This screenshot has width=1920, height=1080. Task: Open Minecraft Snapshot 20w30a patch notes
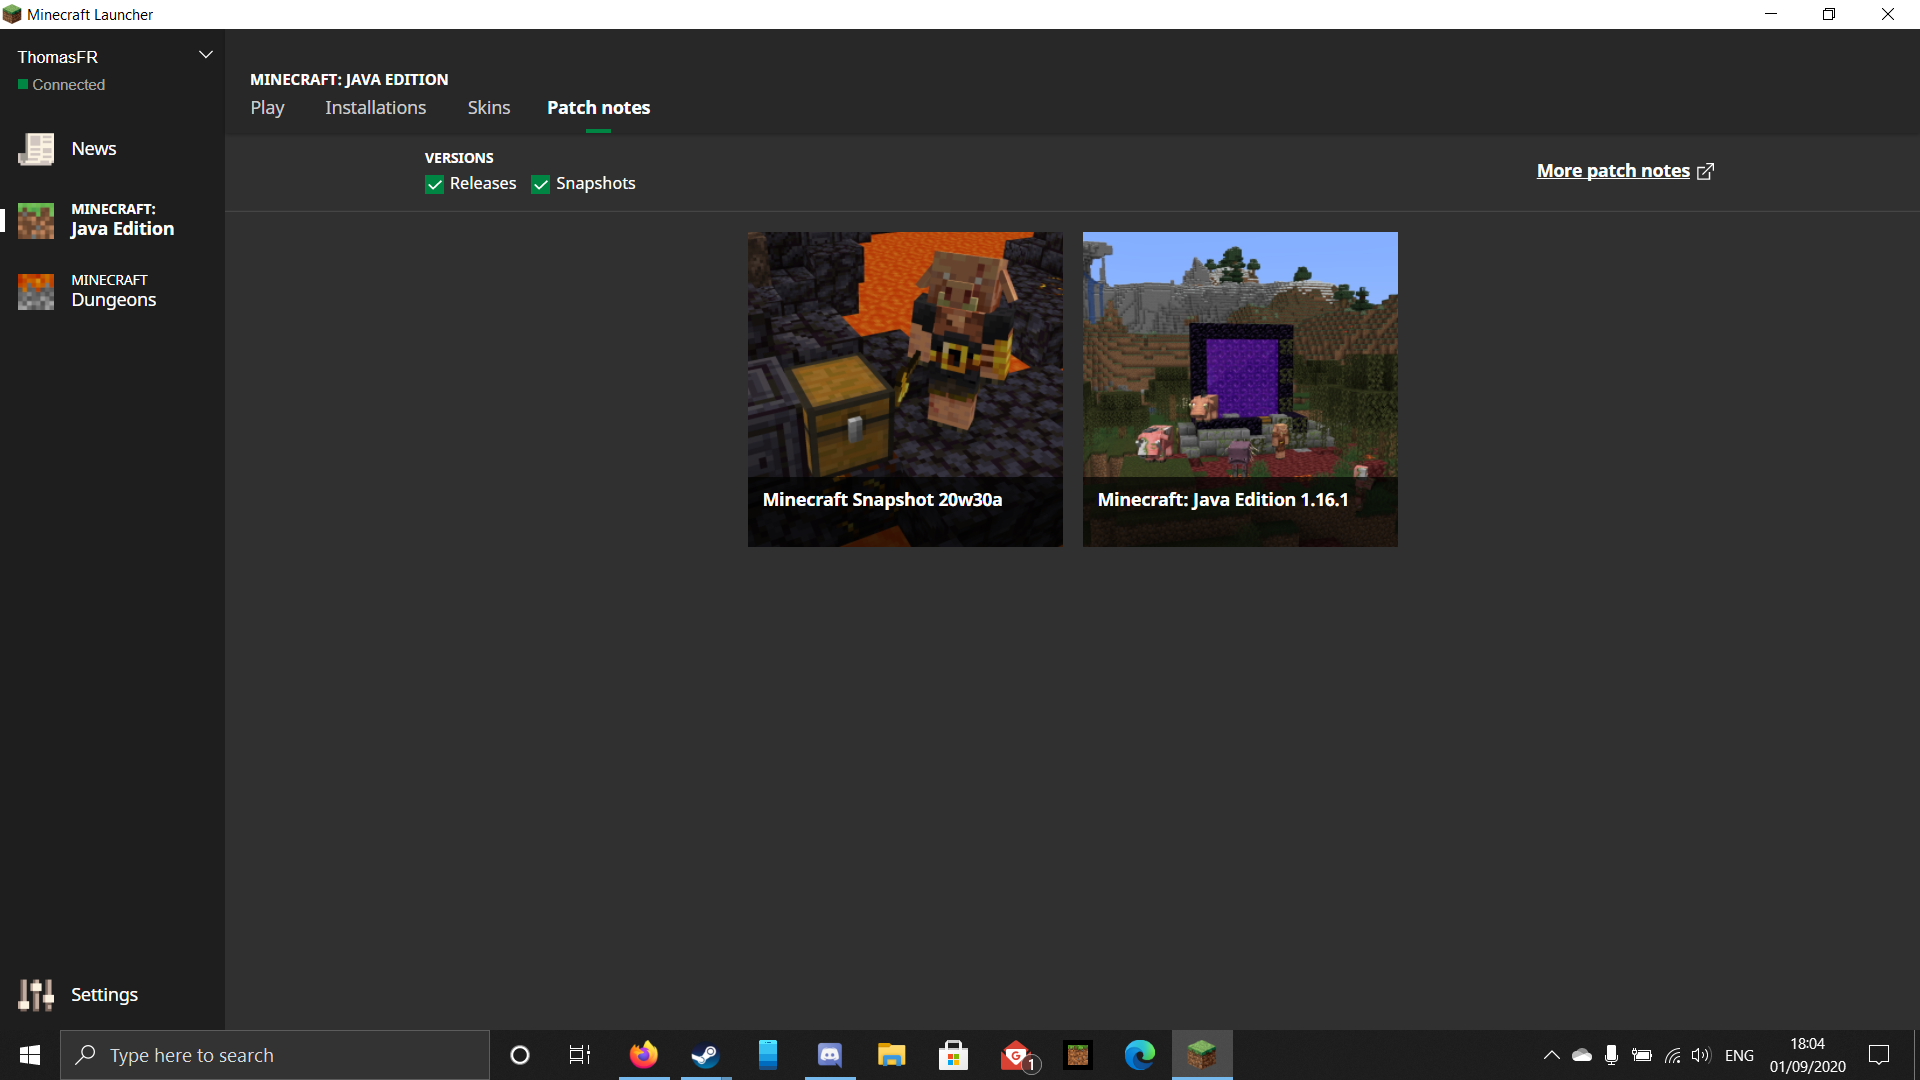coord(905,389)
